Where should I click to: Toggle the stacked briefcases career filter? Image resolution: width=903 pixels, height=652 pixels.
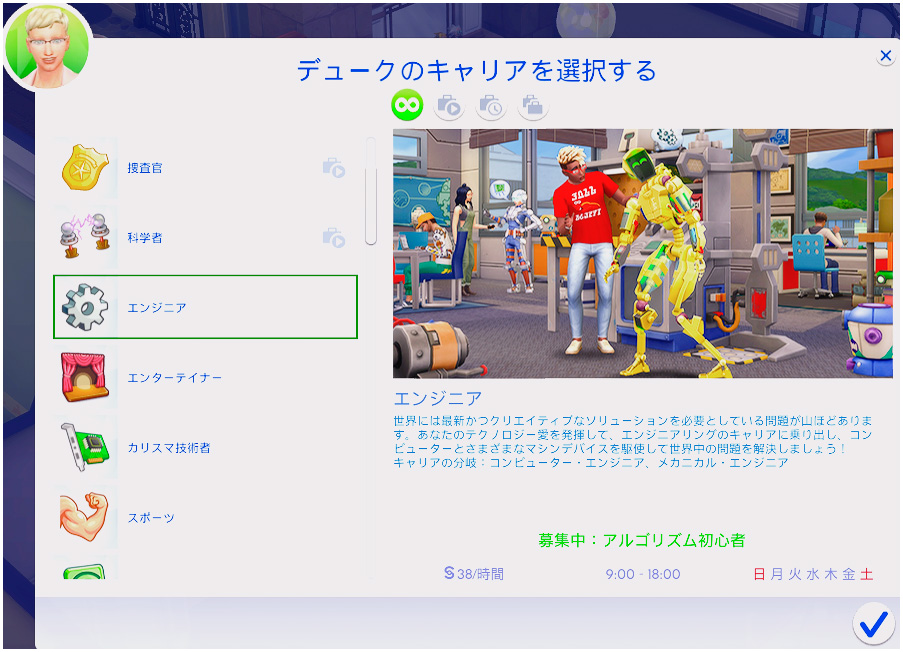click(533, 105)
